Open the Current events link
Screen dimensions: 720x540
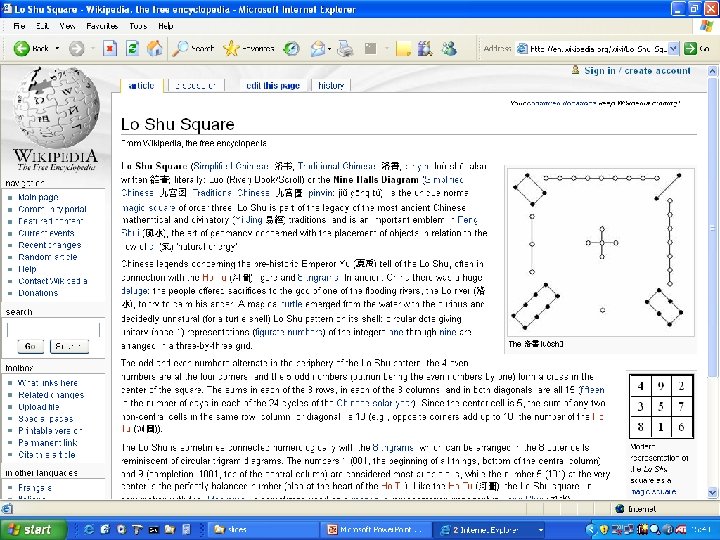[46, 233]
